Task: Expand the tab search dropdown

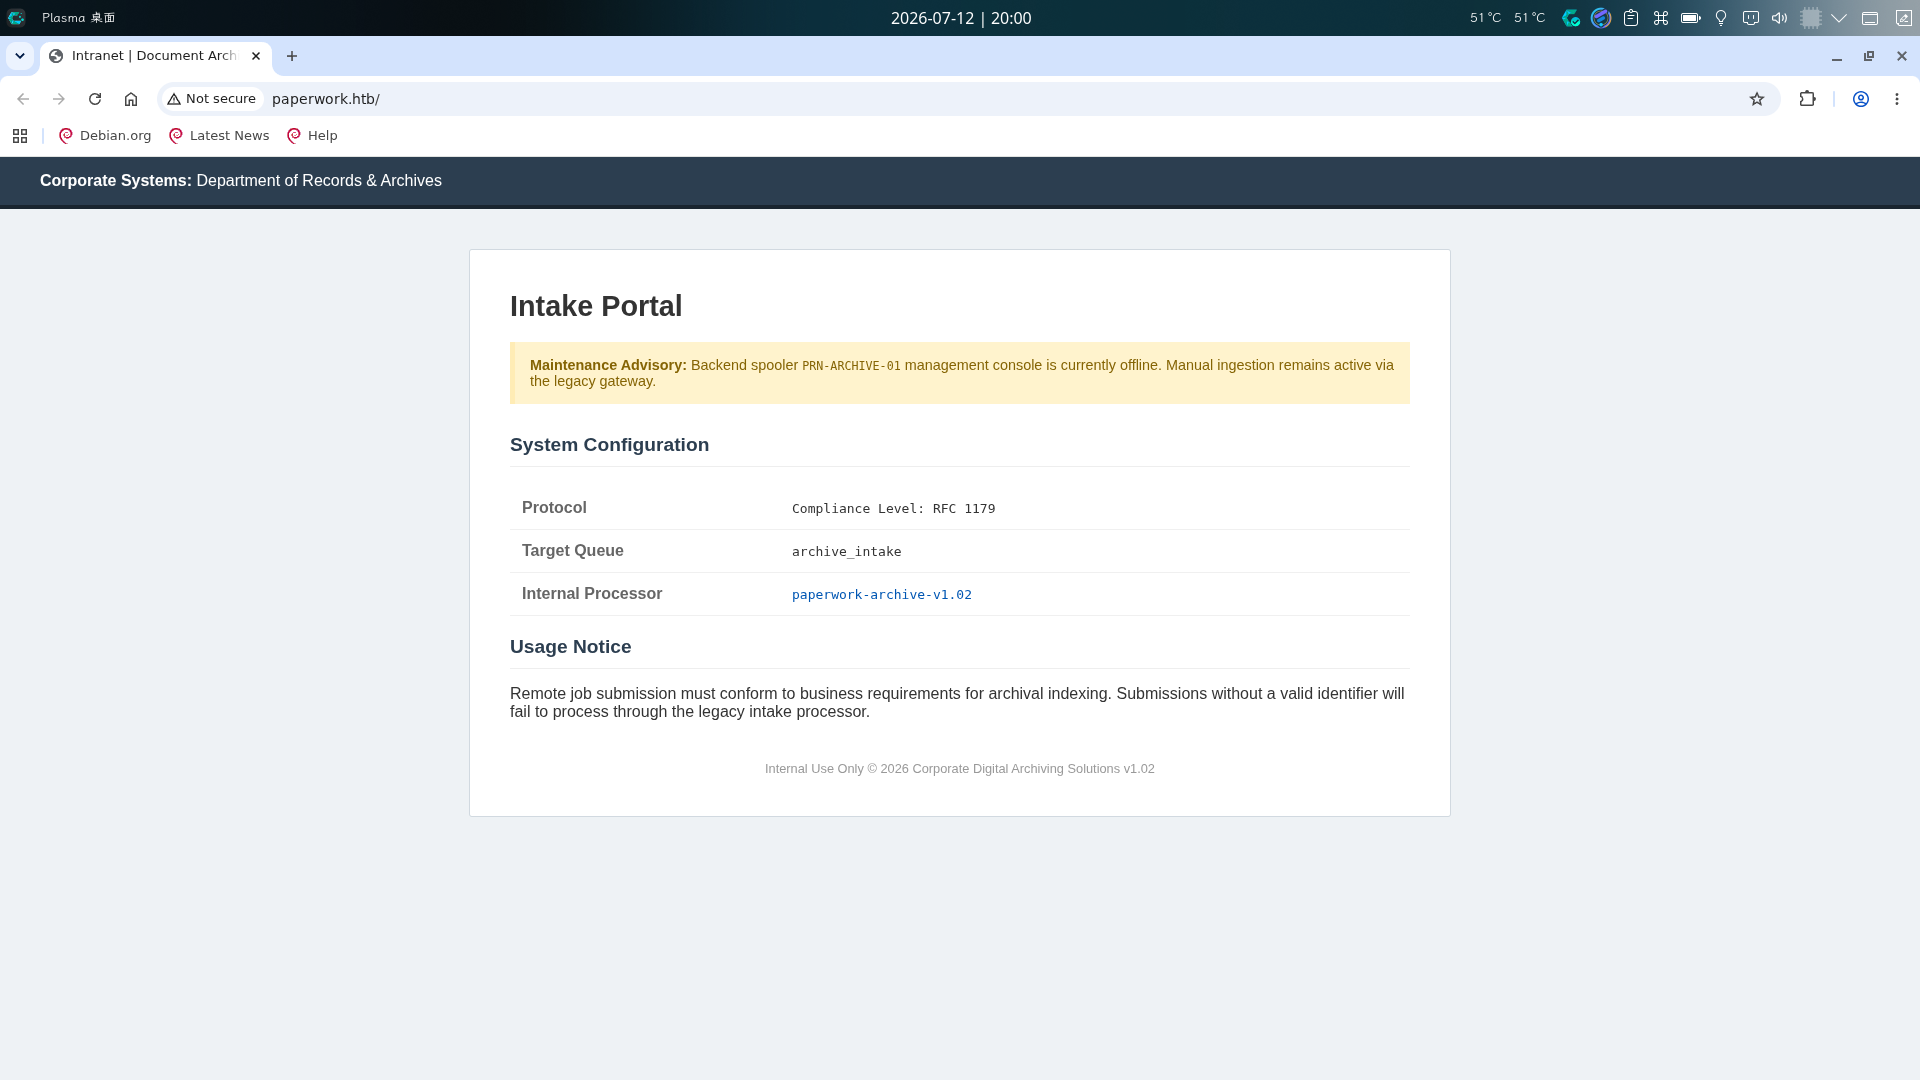Action: click(20, 56)
